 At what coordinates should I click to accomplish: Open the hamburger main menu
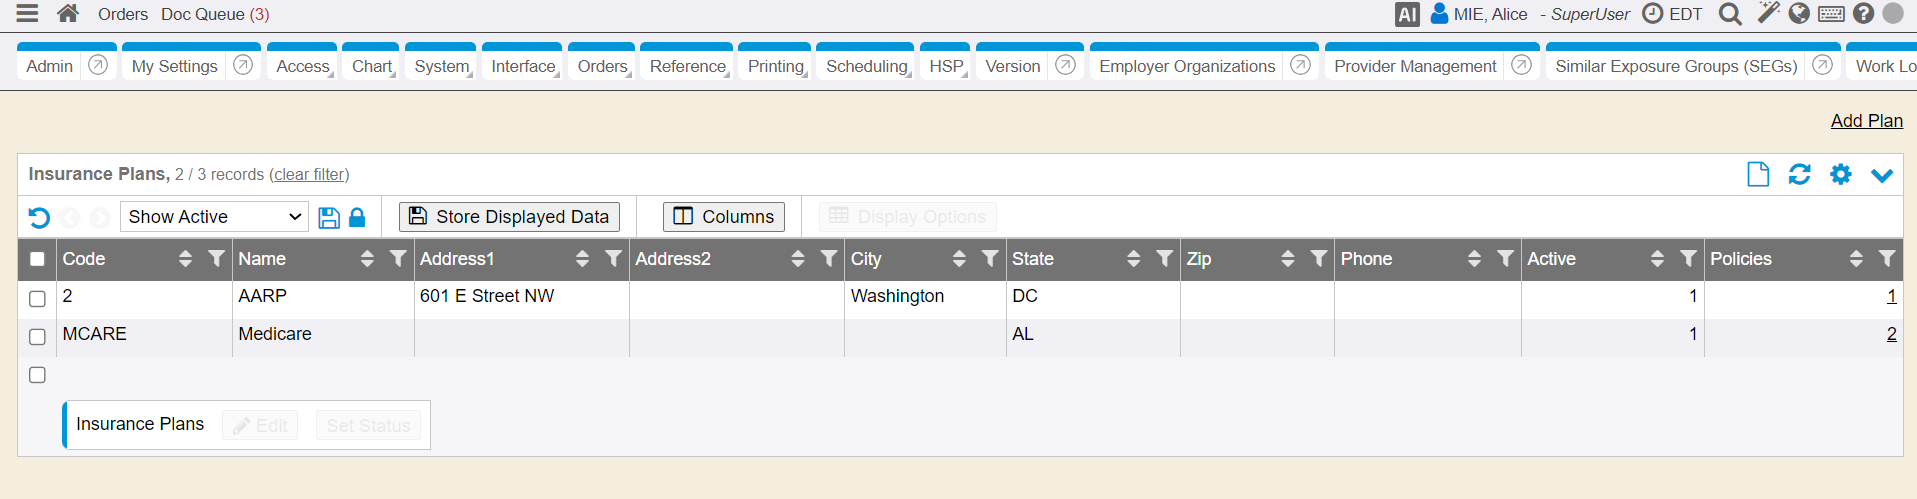27,14
